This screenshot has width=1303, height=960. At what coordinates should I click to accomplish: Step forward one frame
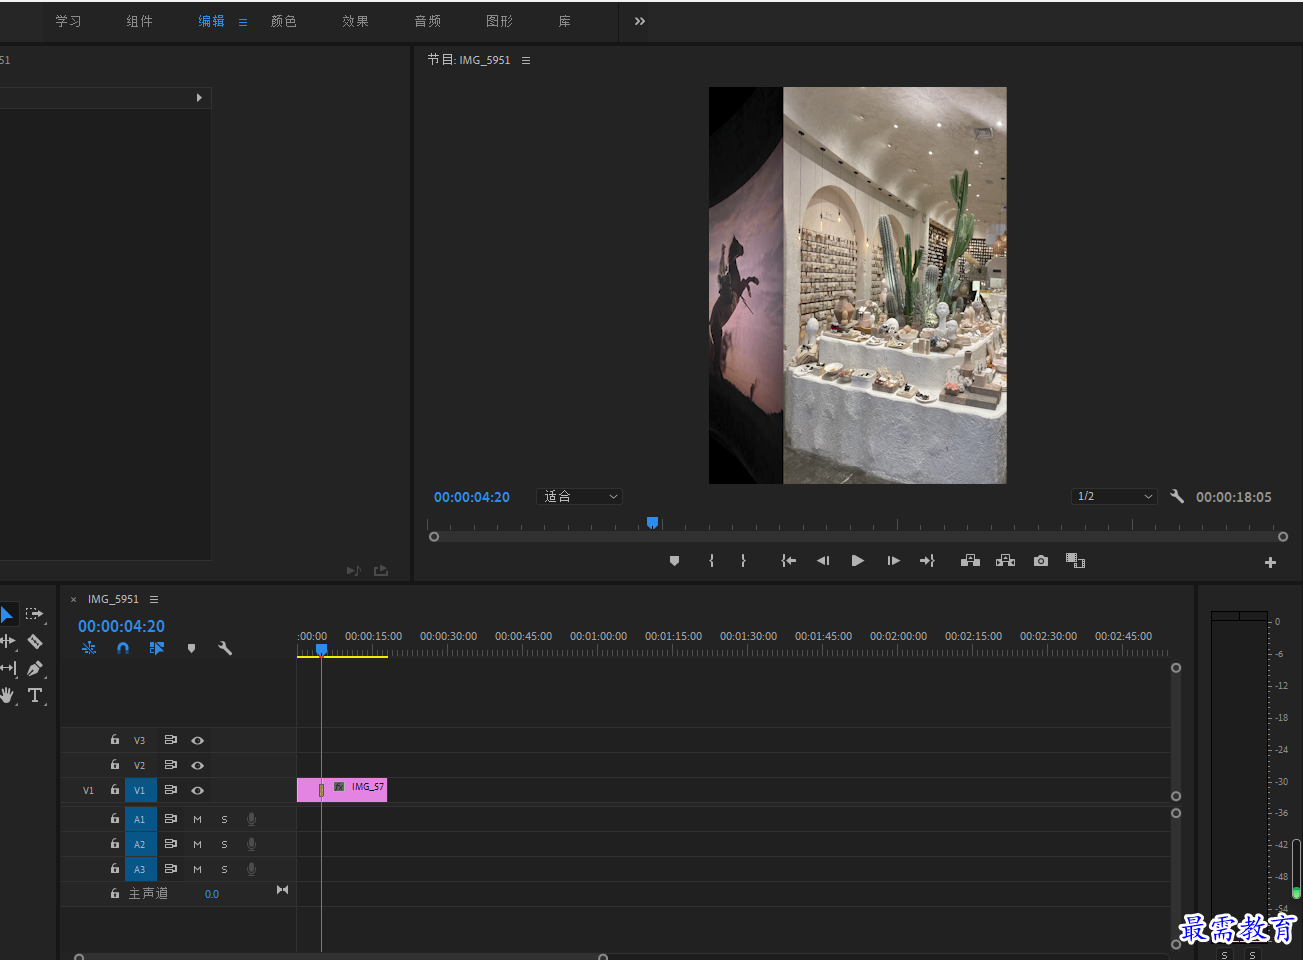pos(893,561)
